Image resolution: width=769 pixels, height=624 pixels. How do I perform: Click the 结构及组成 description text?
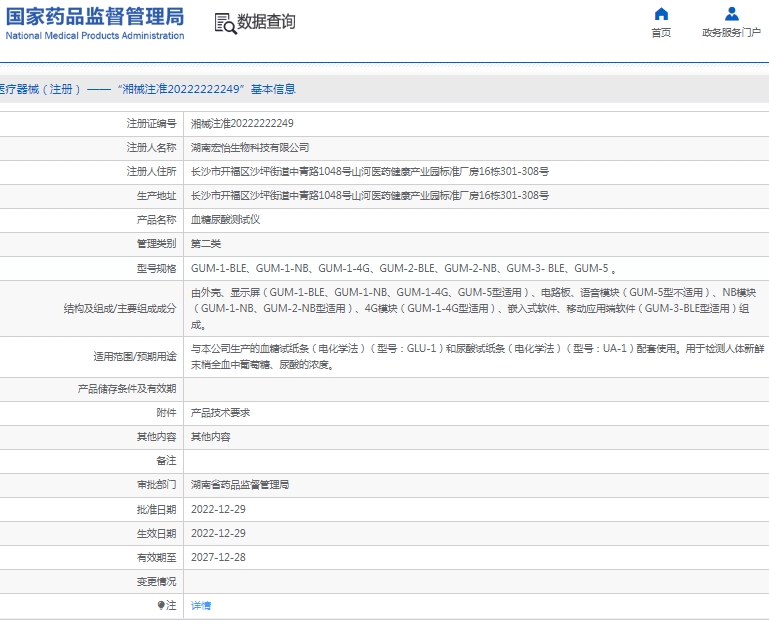(x=473, y=309)
